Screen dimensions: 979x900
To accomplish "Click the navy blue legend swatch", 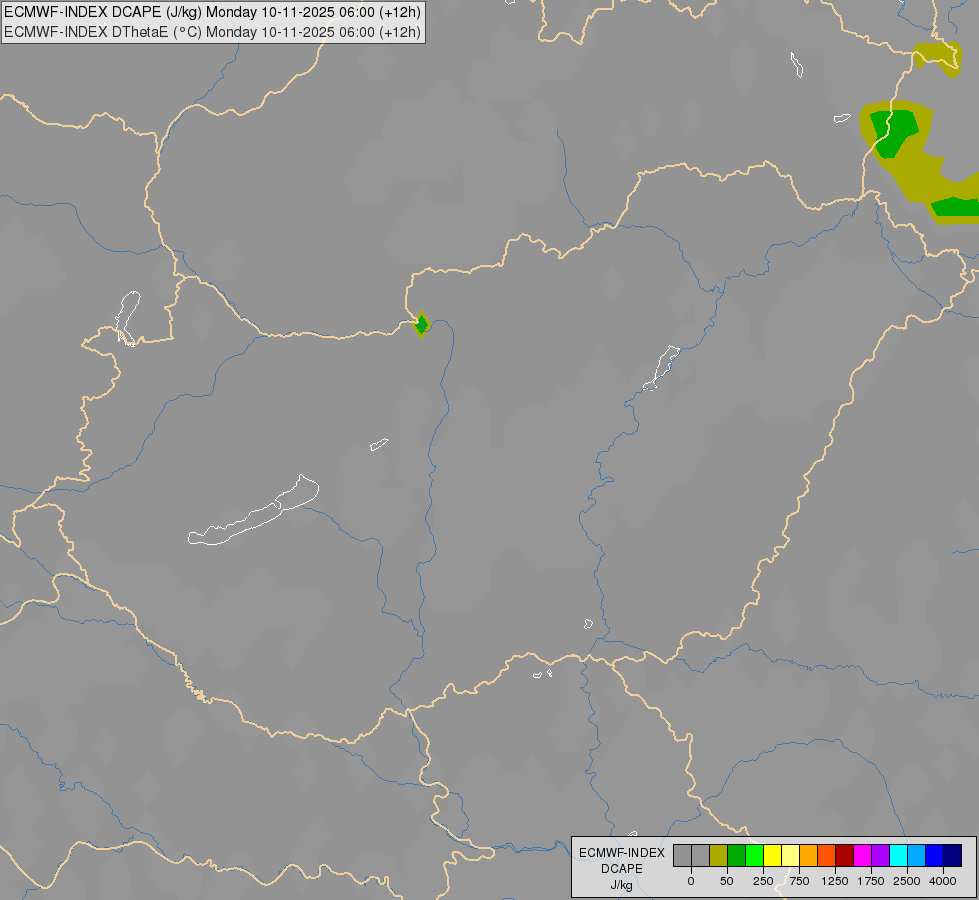I will pos(953,855).
